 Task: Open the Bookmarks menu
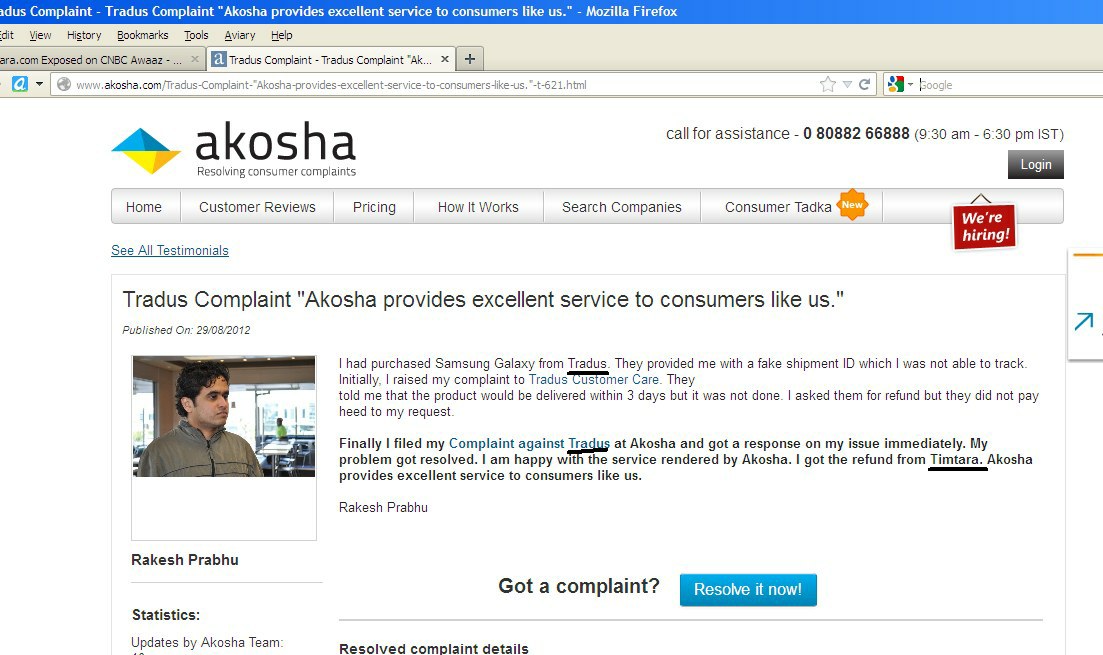(142, 35)
